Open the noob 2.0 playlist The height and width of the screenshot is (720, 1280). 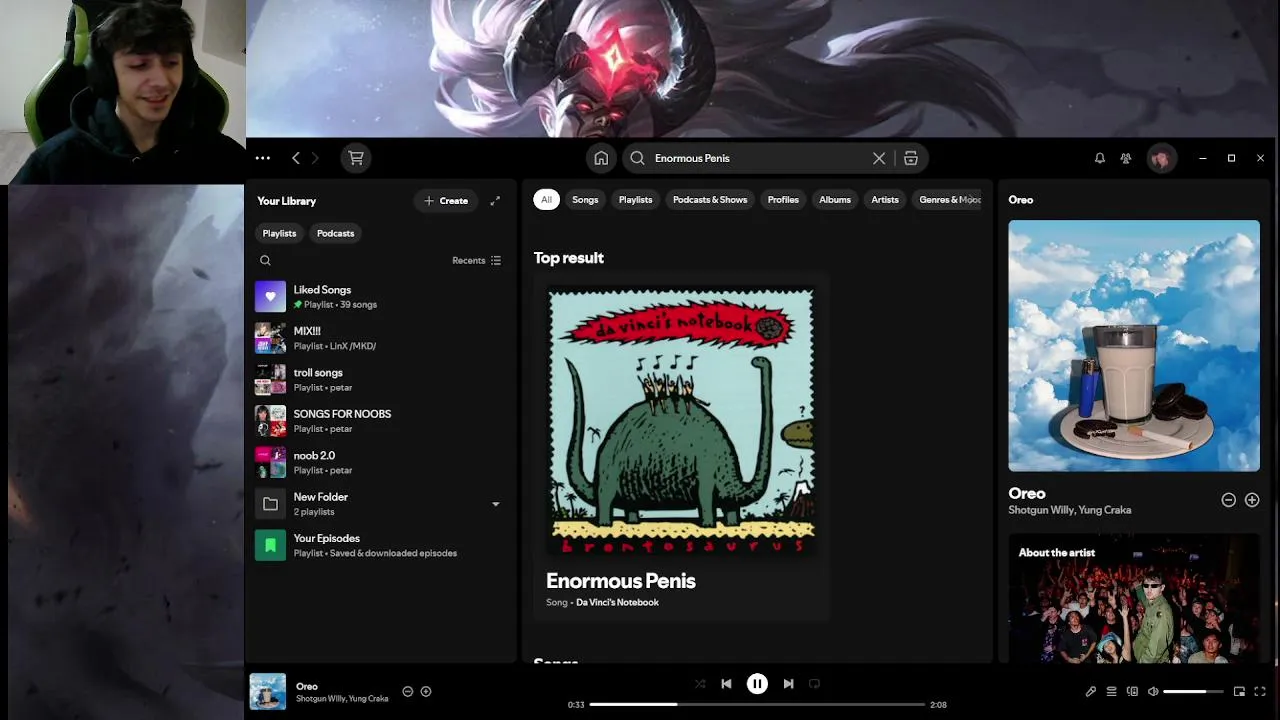(380, 462)
